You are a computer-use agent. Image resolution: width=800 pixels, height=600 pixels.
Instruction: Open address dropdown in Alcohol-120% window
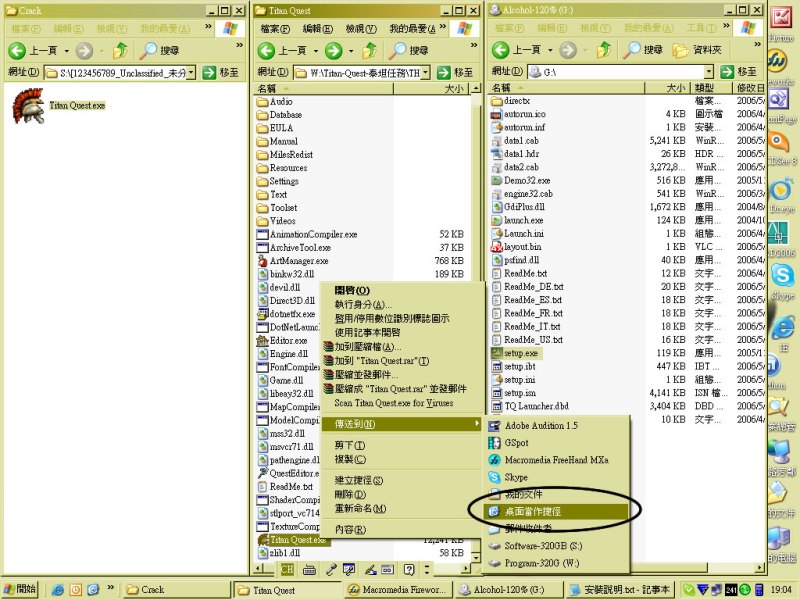709,72
